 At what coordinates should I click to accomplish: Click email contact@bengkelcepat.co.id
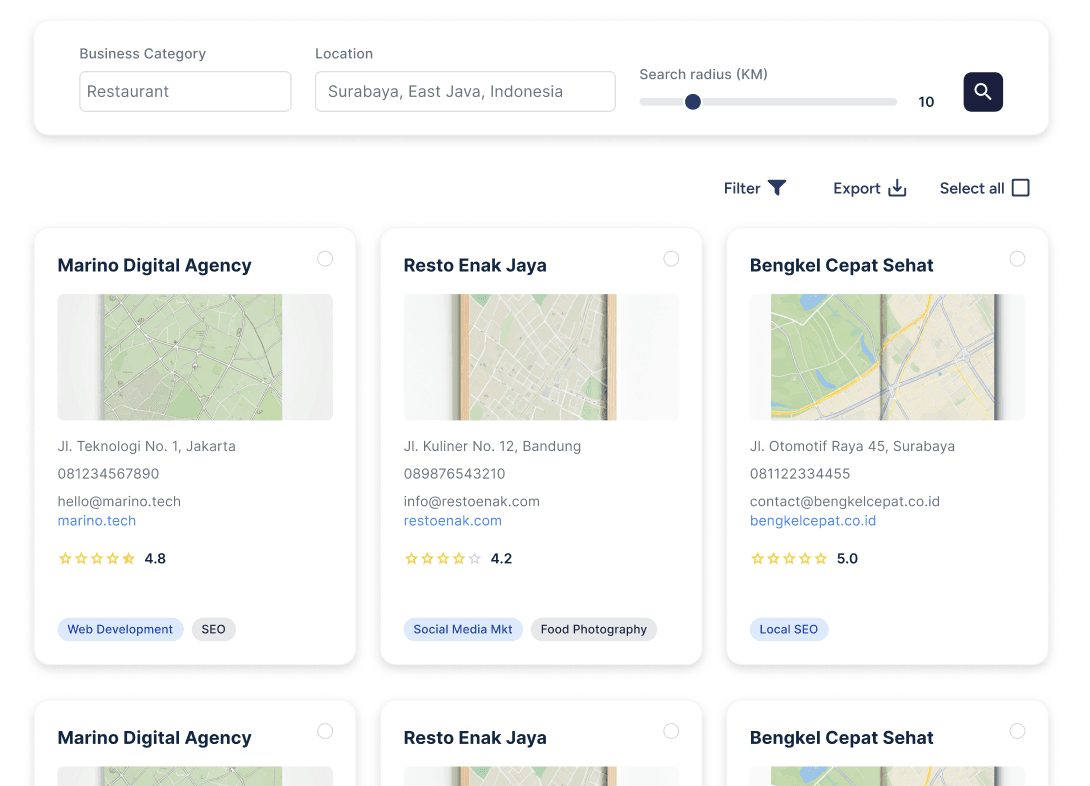click(845, 501)
